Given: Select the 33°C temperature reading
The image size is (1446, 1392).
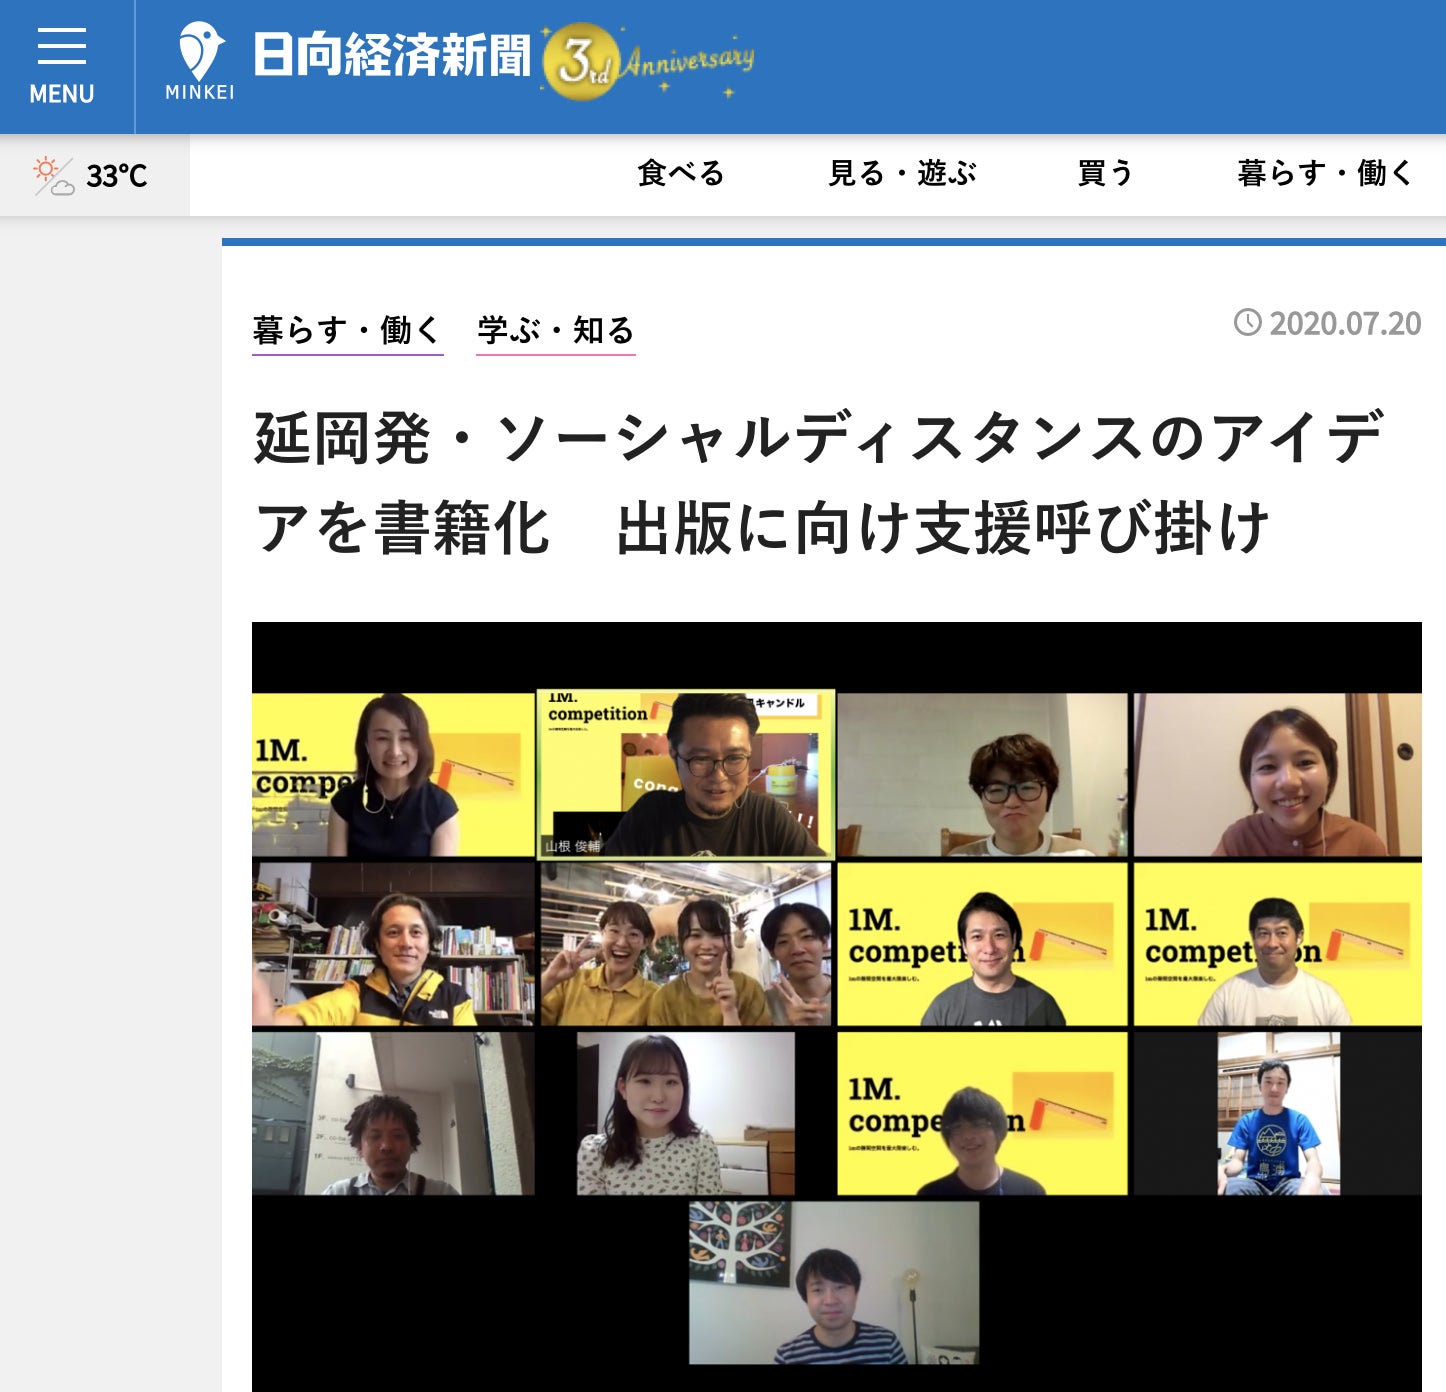Looking at the screenshot, I should click(117, 176).
